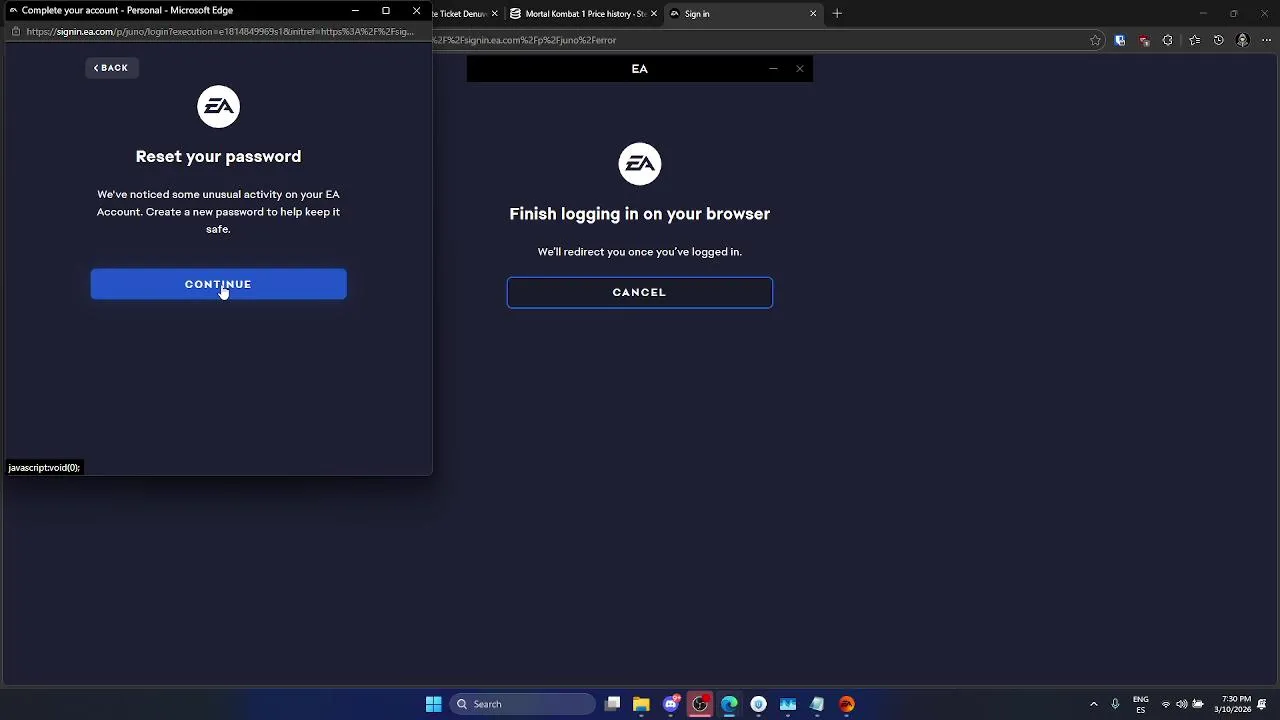Image resolution: width=1280 pixels, height=720 pixels.
Task: Go back using the Back link
Action: [111, 68]
